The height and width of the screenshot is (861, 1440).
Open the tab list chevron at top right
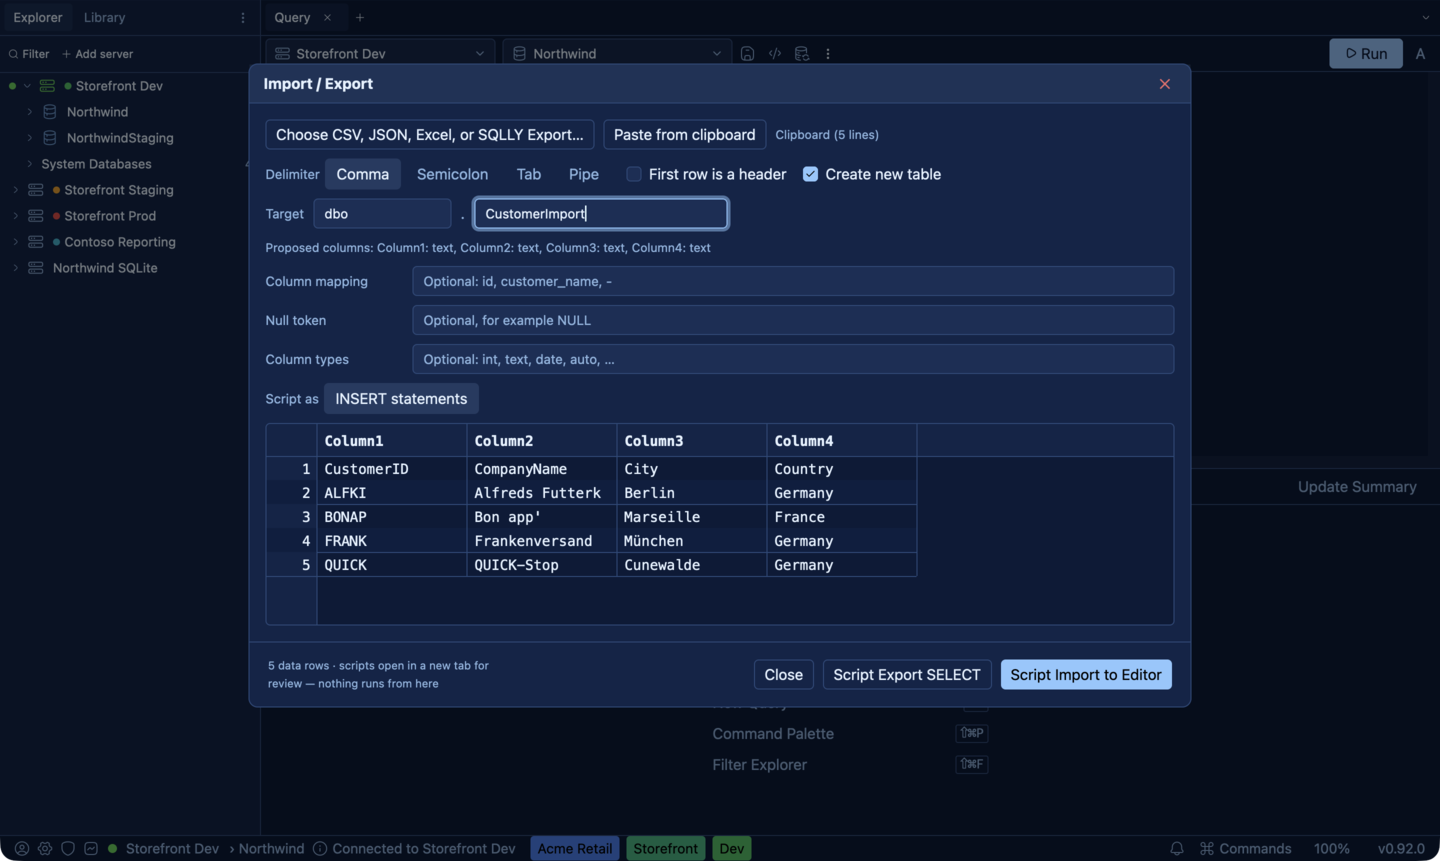click(x=1425, y=18)
